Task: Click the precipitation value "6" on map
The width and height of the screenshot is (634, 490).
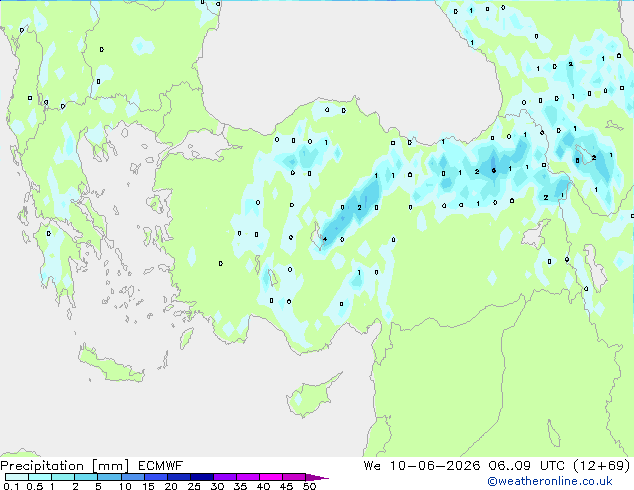Action: (494, 171)
